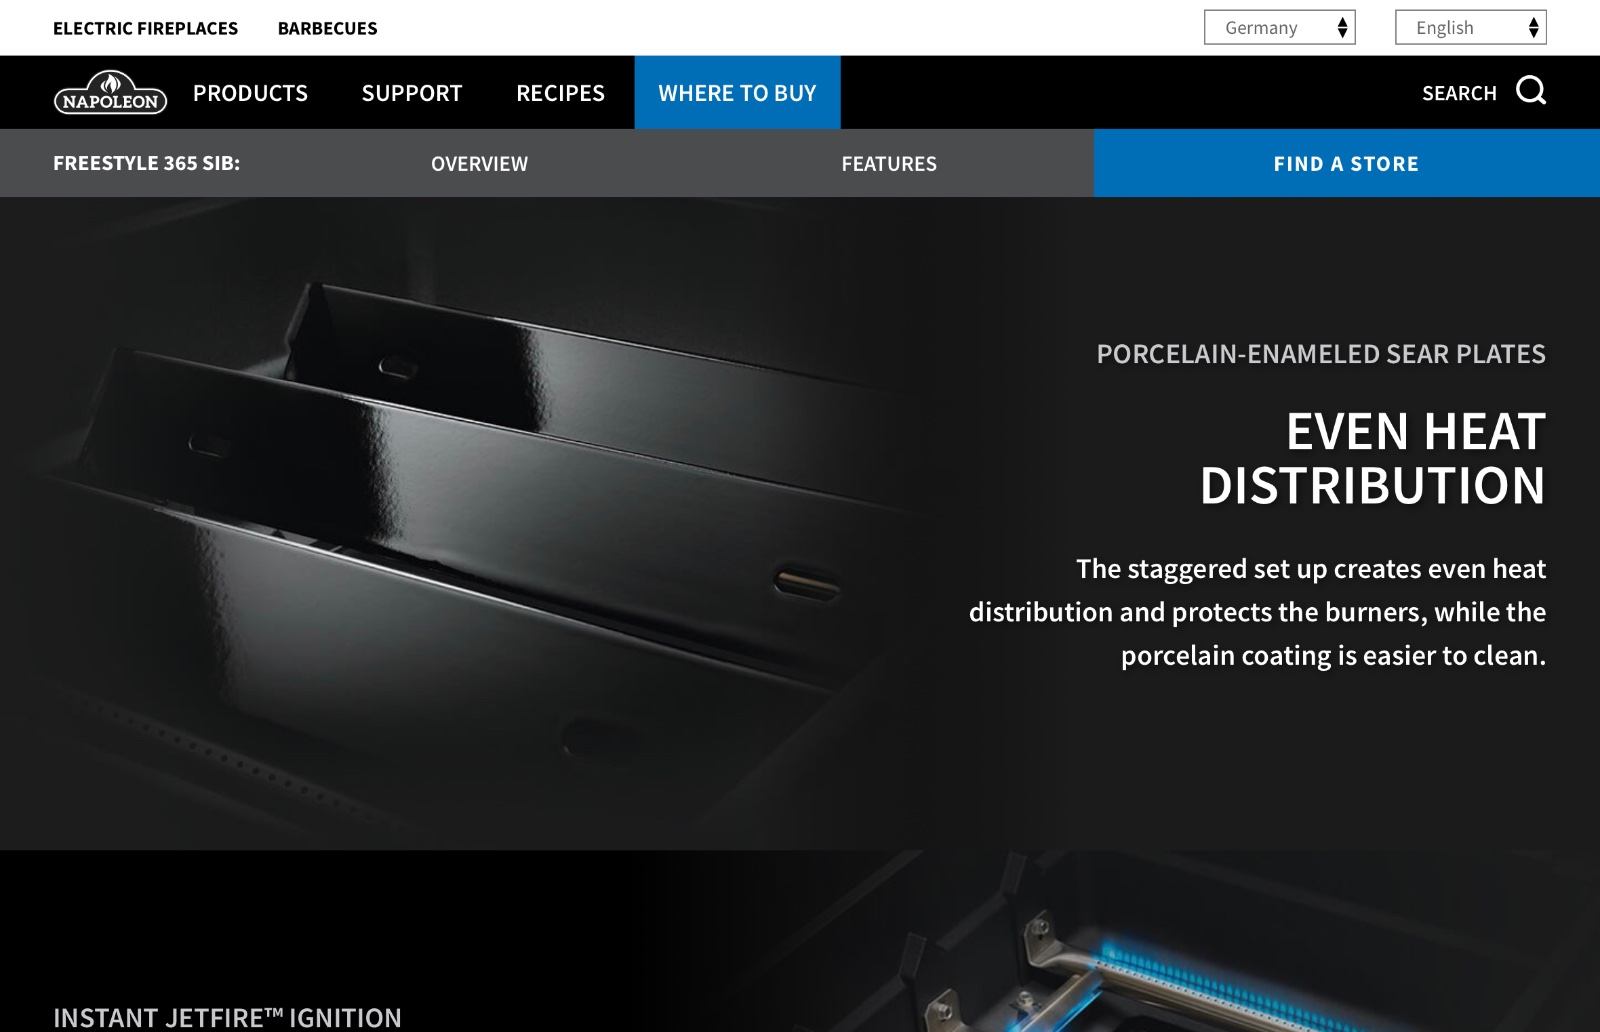The image size is (1600, 1032).
Task: Go to the Features section
Action: pos(889,163)
